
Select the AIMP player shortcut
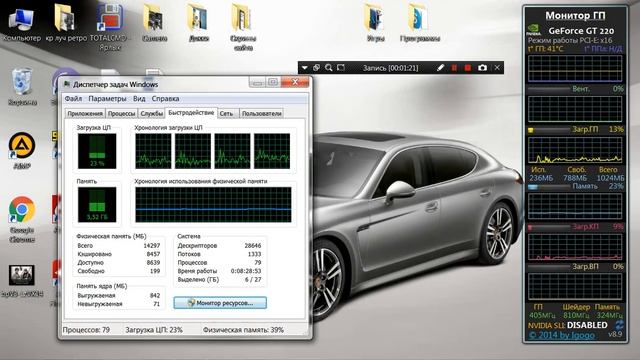(22, 150)
